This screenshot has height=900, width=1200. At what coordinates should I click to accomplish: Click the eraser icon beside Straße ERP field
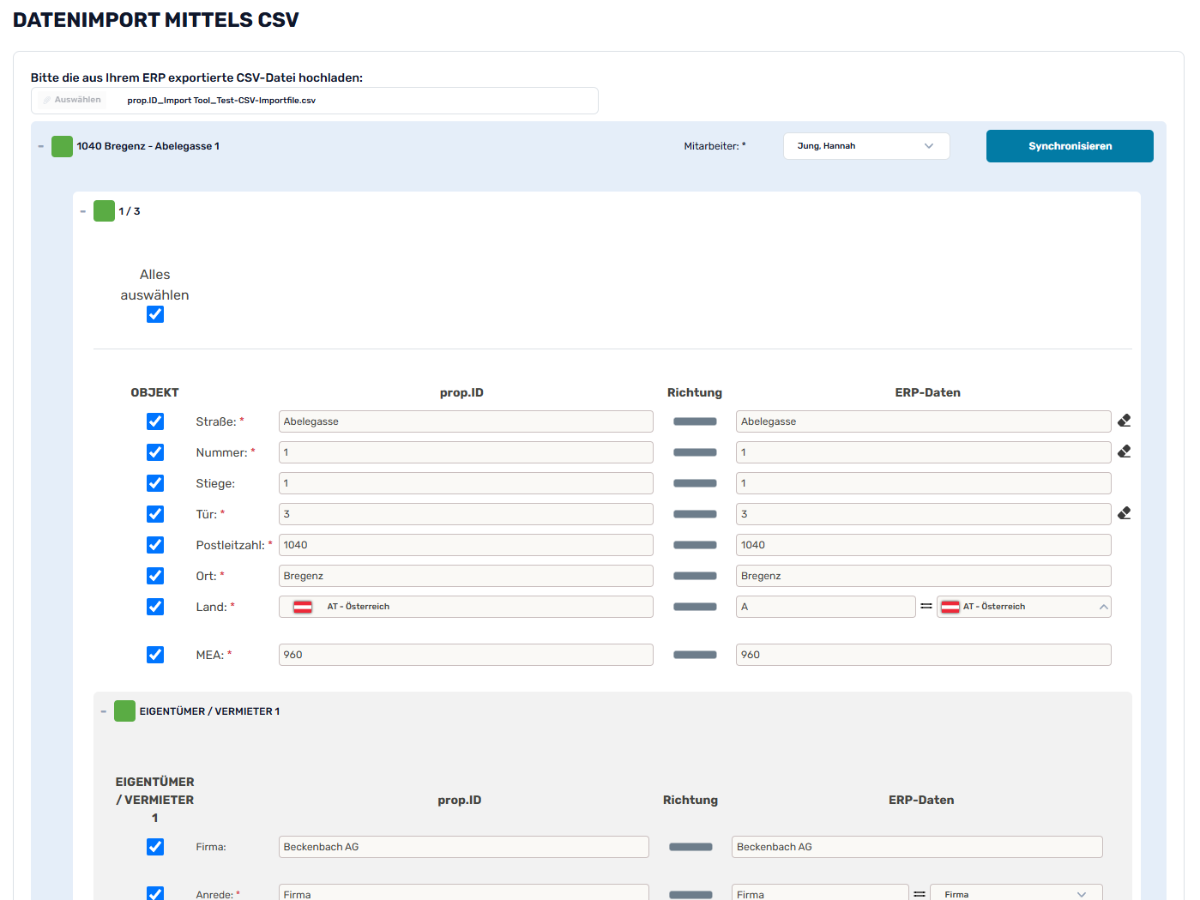(1124, 421)
